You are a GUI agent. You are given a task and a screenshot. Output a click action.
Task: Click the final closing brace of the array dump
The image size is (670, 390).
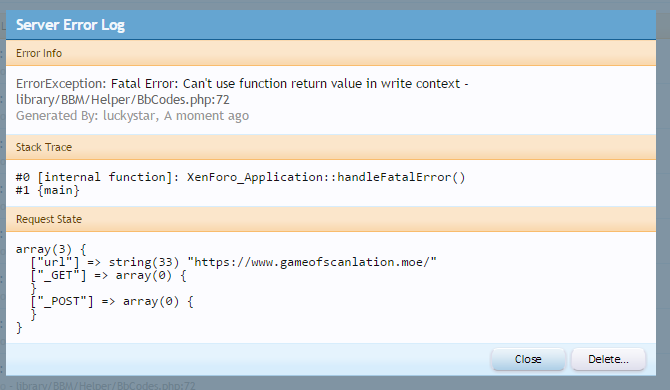click(x=19, y=328)
